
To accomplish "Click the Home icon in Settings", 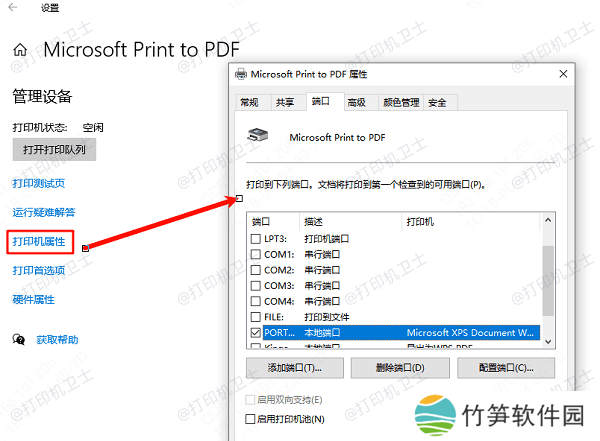I will point(20,50).
